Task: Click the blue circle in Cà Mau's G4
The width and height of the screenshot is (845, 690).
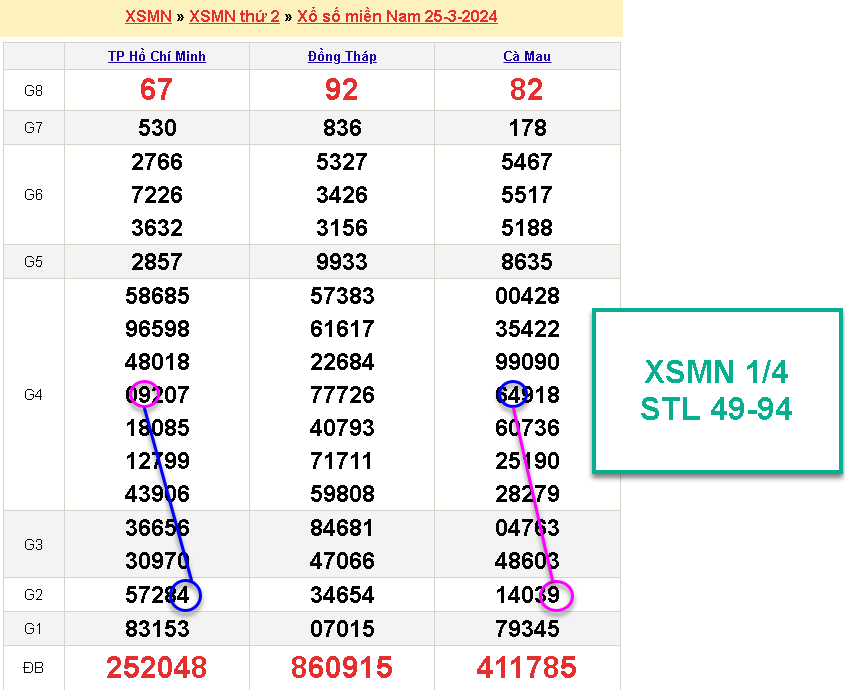Action: point(512,394)
